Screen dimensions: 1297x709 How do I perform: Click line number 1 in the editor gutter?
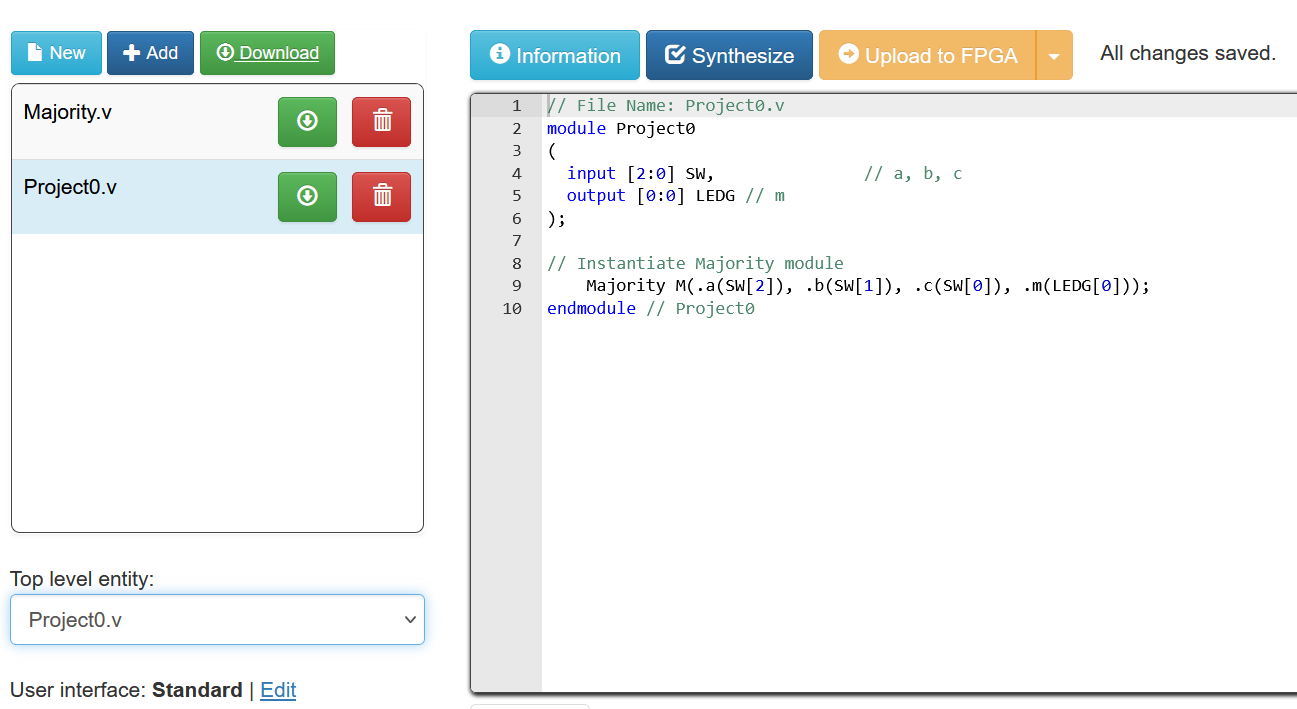(516, 106)
